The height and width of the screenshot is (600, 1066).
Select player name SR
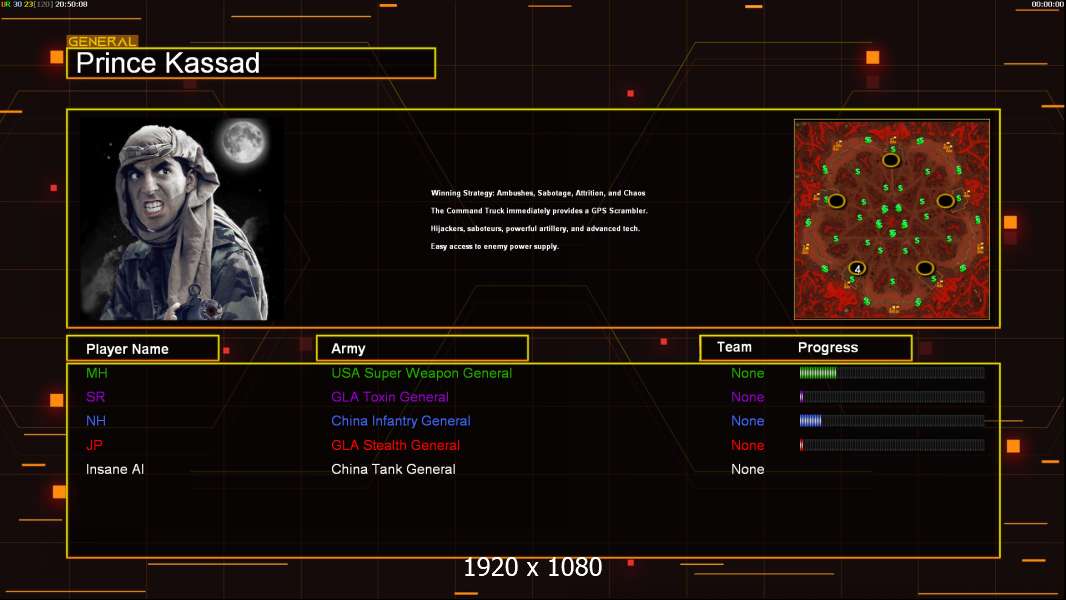(95, 397)
